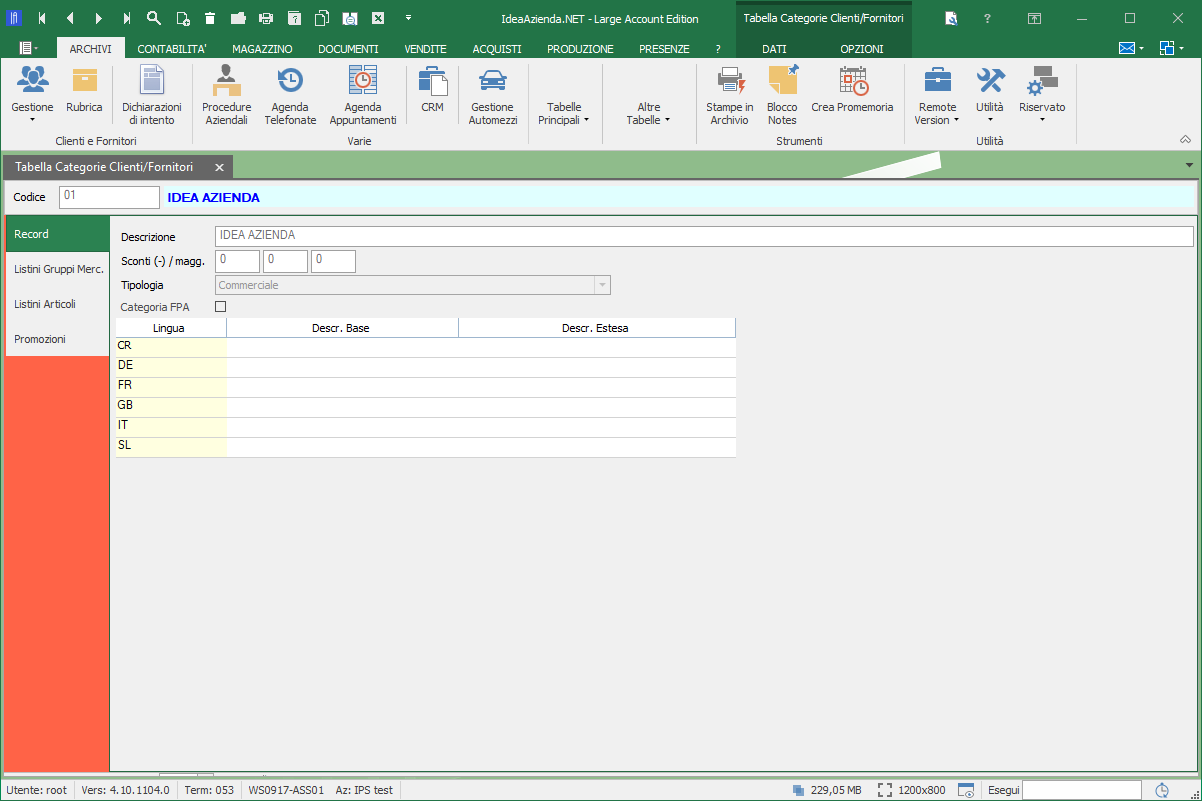Image resolution: width=1202 pixels, height=801 pixels.
Task: Open Dichiarazioni di intento
Action: pos(152,94)
